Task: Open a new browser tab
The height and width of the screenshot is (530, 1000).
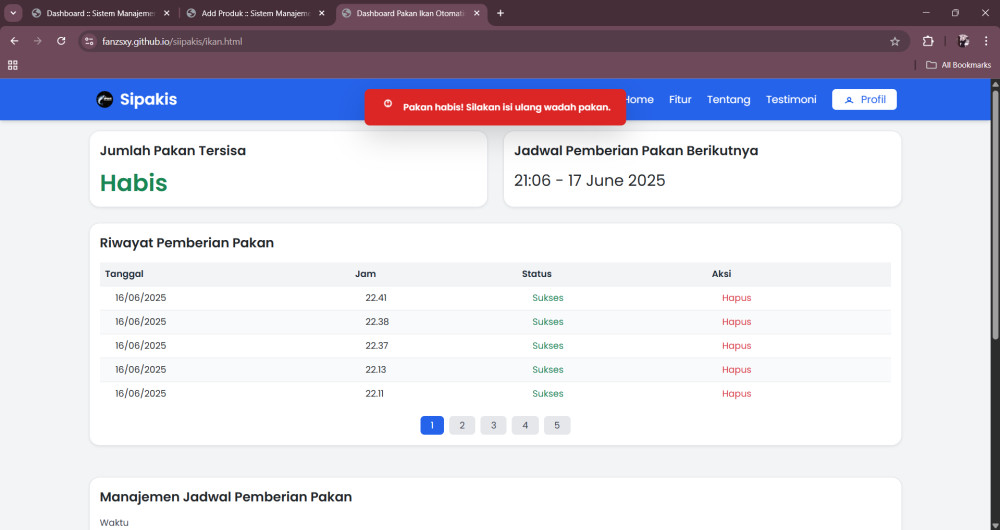Action: point(500,13)
